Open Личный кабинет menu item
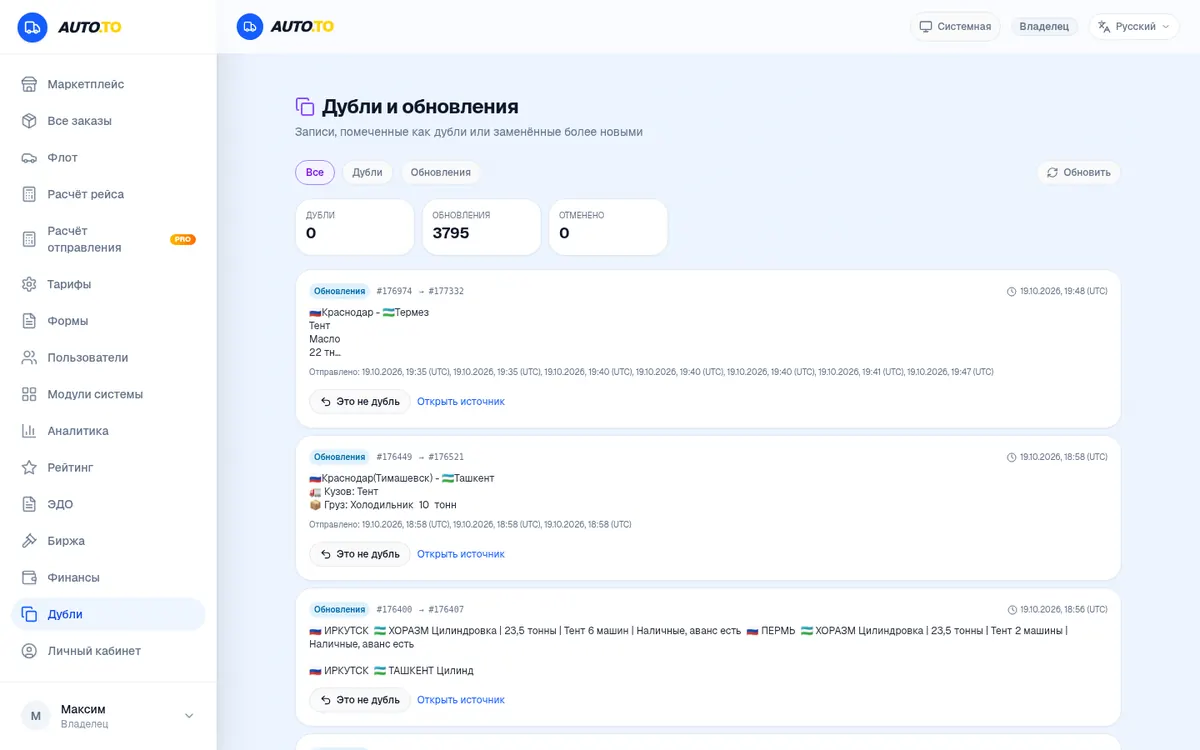This screenshot has width=1200, height=750. click(x=108, y=651)
